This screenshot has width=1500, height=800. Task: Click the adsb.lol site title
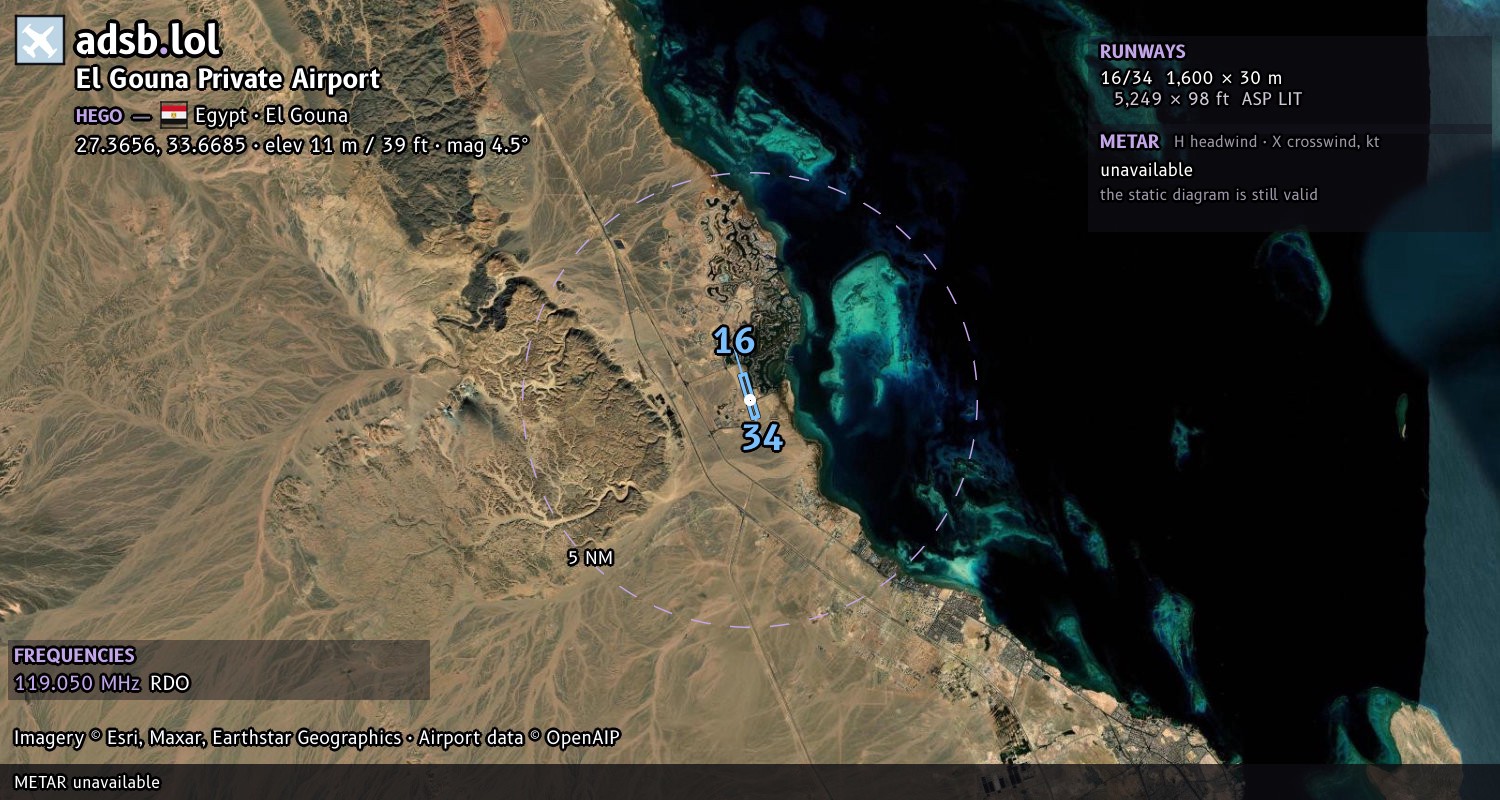point(147,41)
